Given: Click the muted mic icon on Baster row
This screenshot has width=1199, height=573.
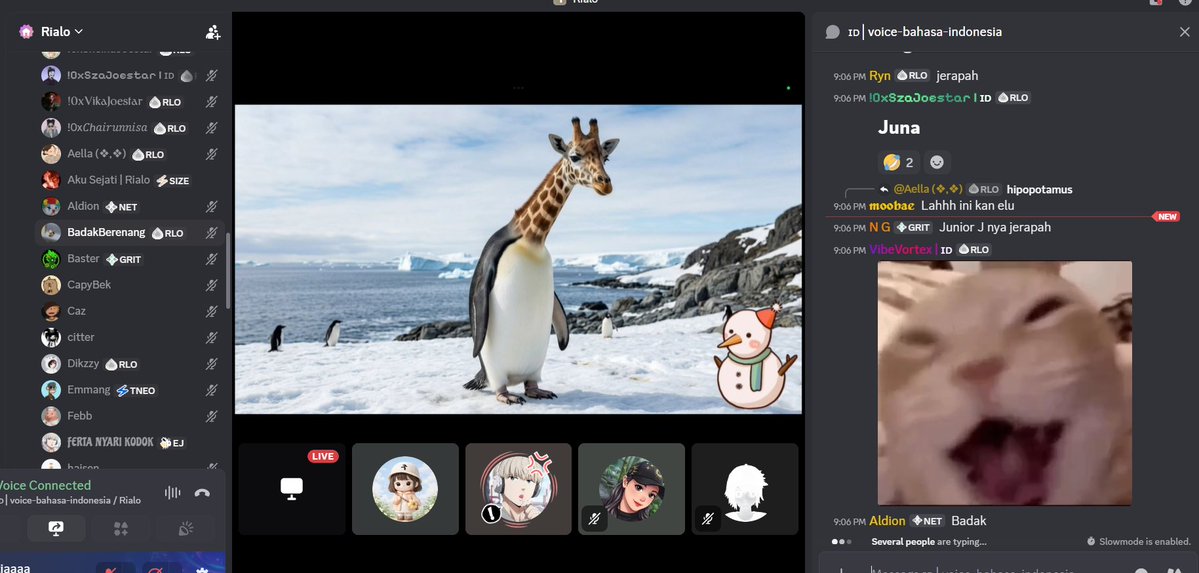Looking at the screenshot, I should tap(212, 259).
